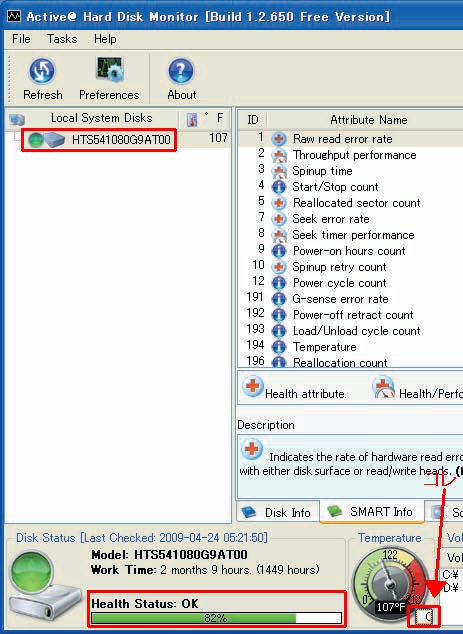Open the Tasks menu

point(62,39)
